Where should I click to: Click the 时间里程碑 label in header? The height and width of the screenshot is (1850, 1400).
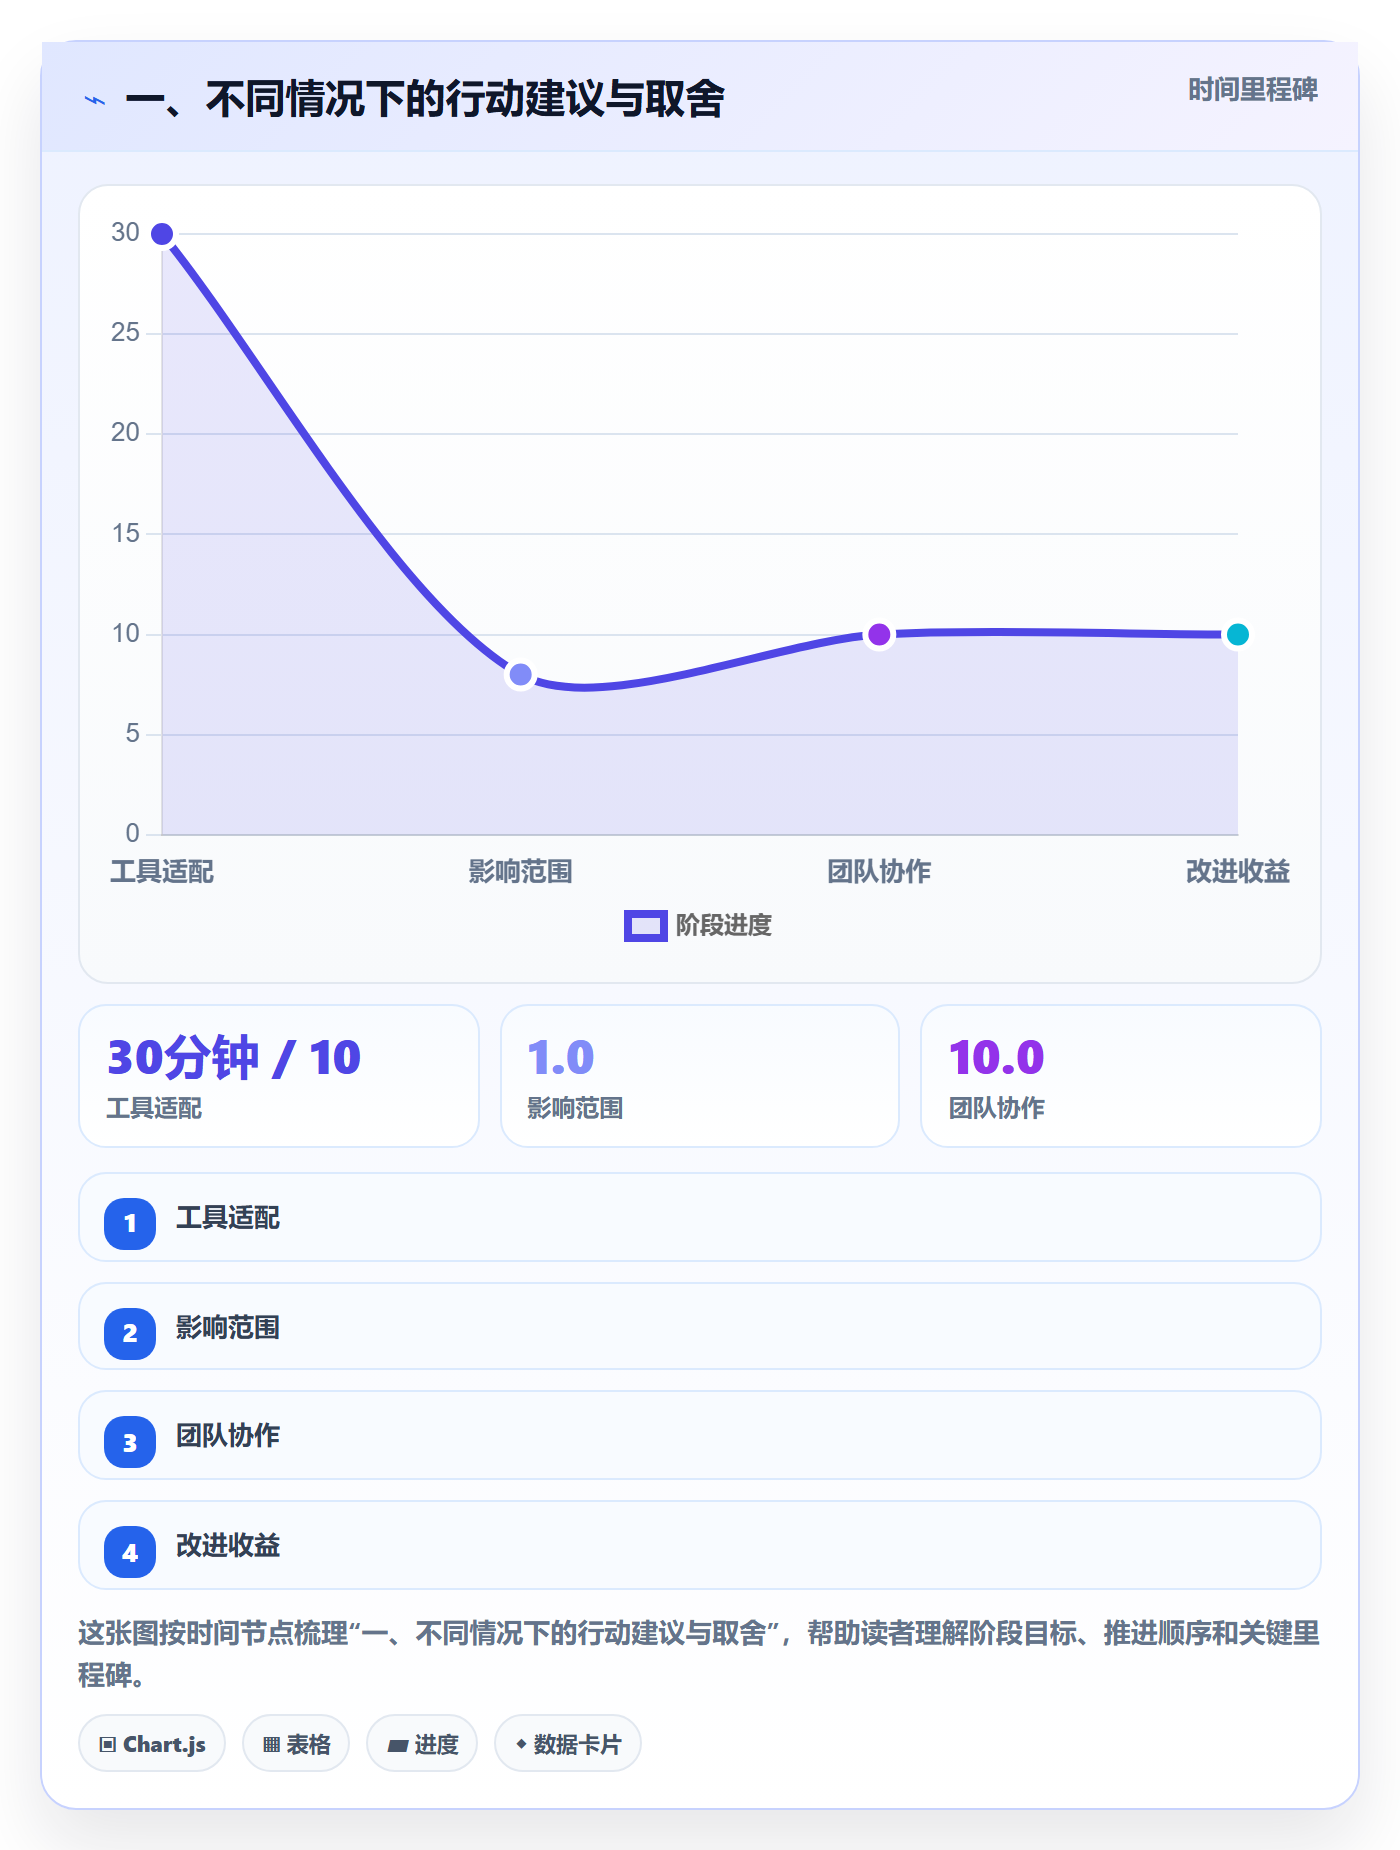tap(1252, 90)
